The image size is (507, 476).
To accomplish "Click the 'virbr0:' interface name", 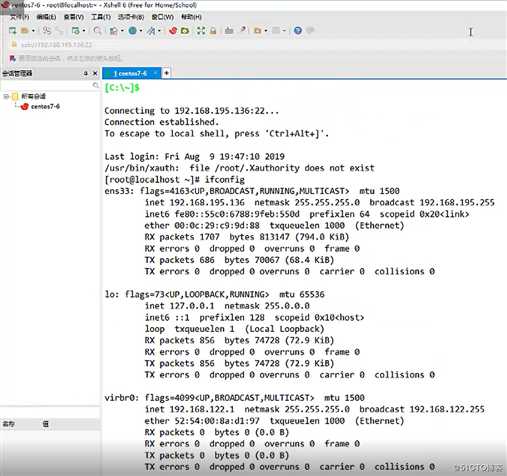I will coord(121,398).
